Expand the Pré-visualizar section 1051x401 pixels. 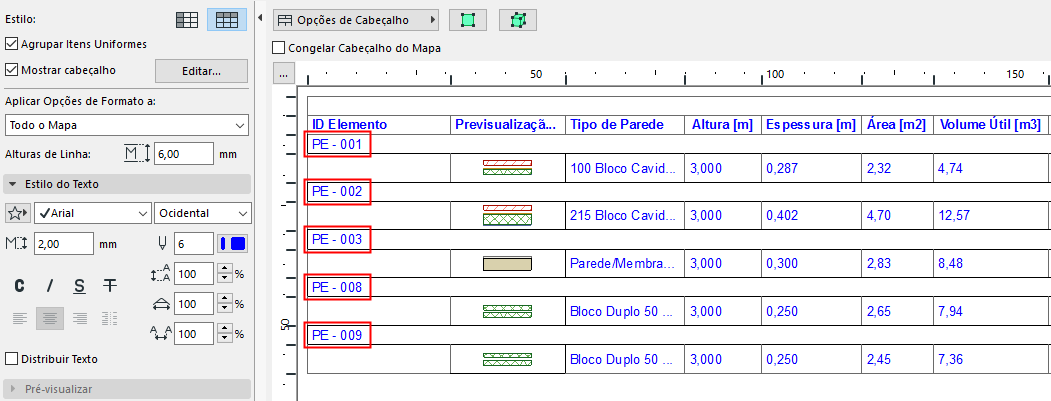[x=127, y=389]
